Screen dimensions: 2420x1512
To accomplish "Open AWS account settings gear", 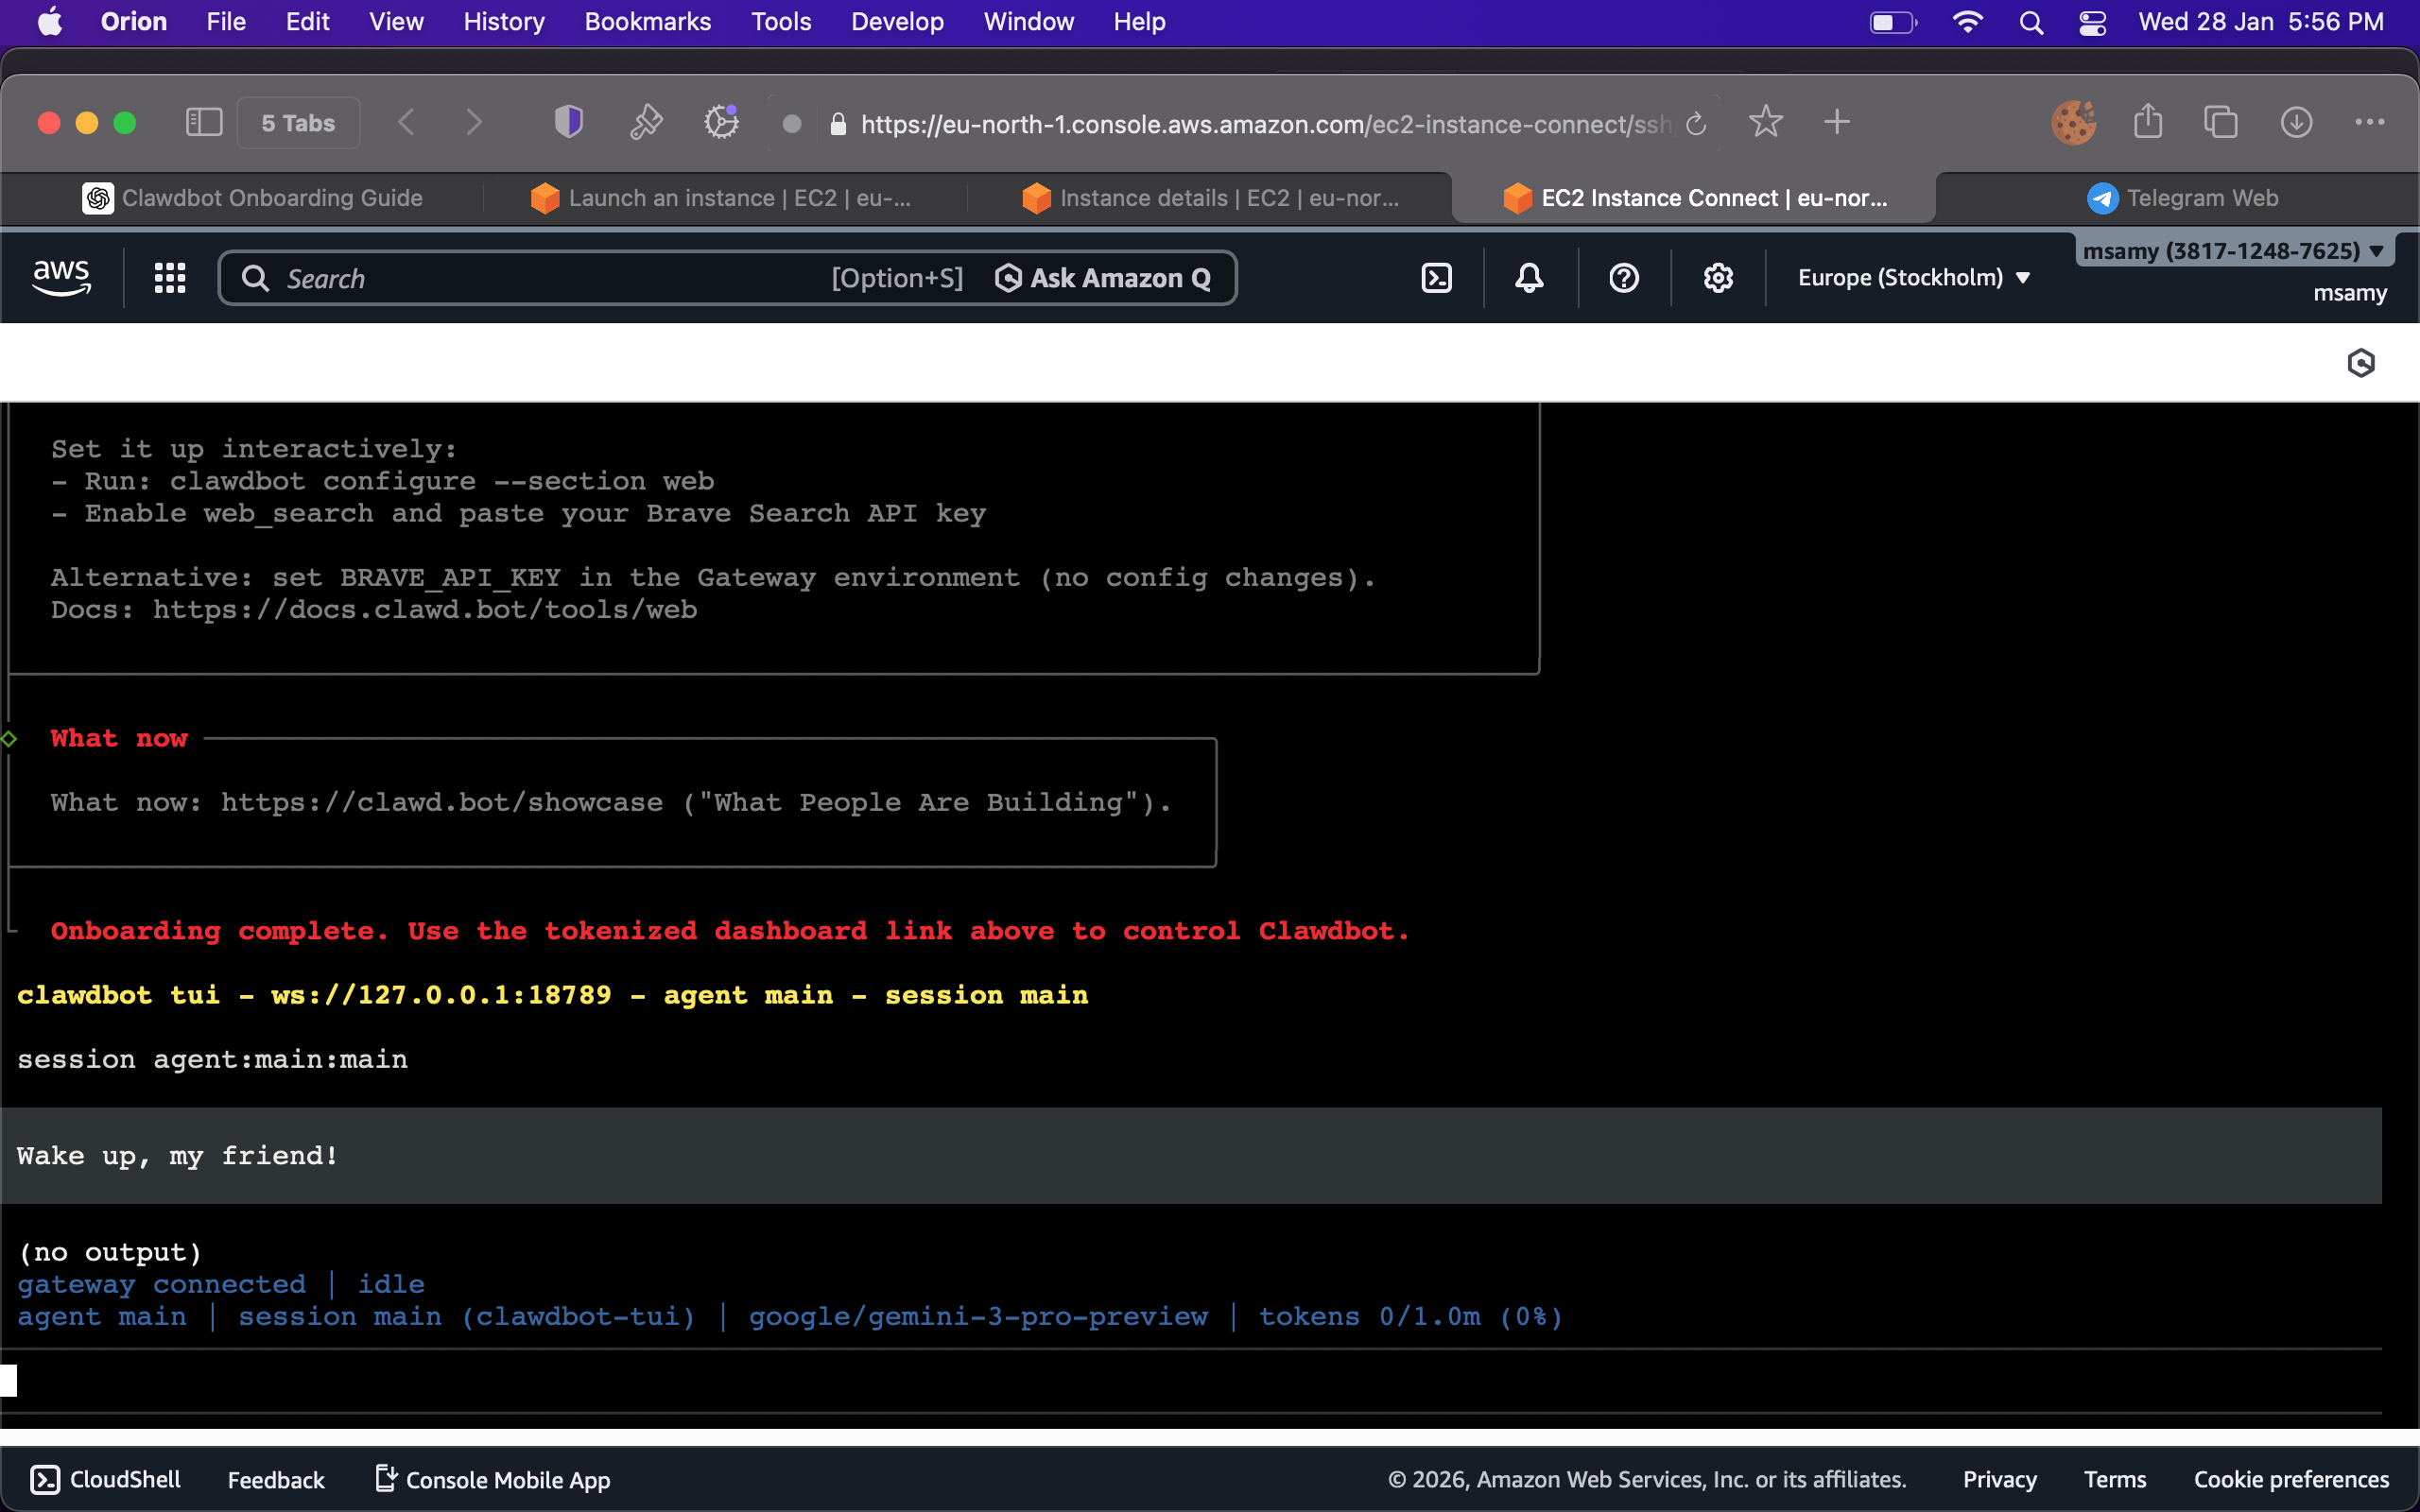I will (1718, 278).
